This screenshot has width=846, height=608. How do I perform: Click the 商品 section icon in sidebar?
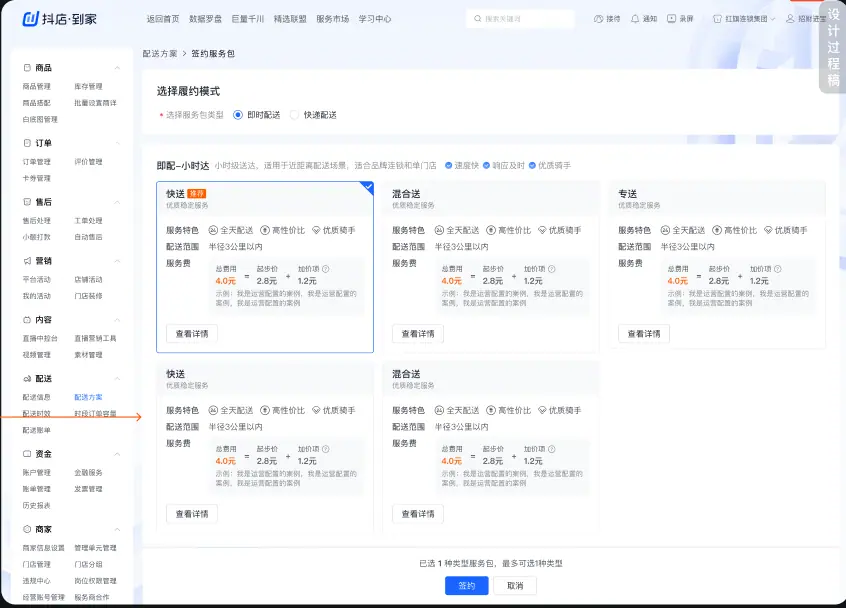[27, 68]
